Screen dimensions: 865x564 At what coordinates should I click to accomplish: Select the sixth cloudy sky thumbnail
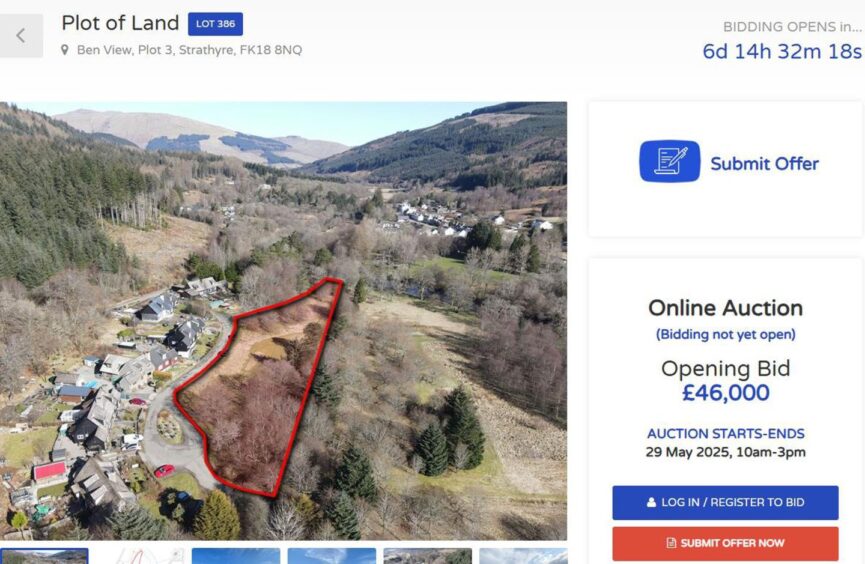(523, 556)
